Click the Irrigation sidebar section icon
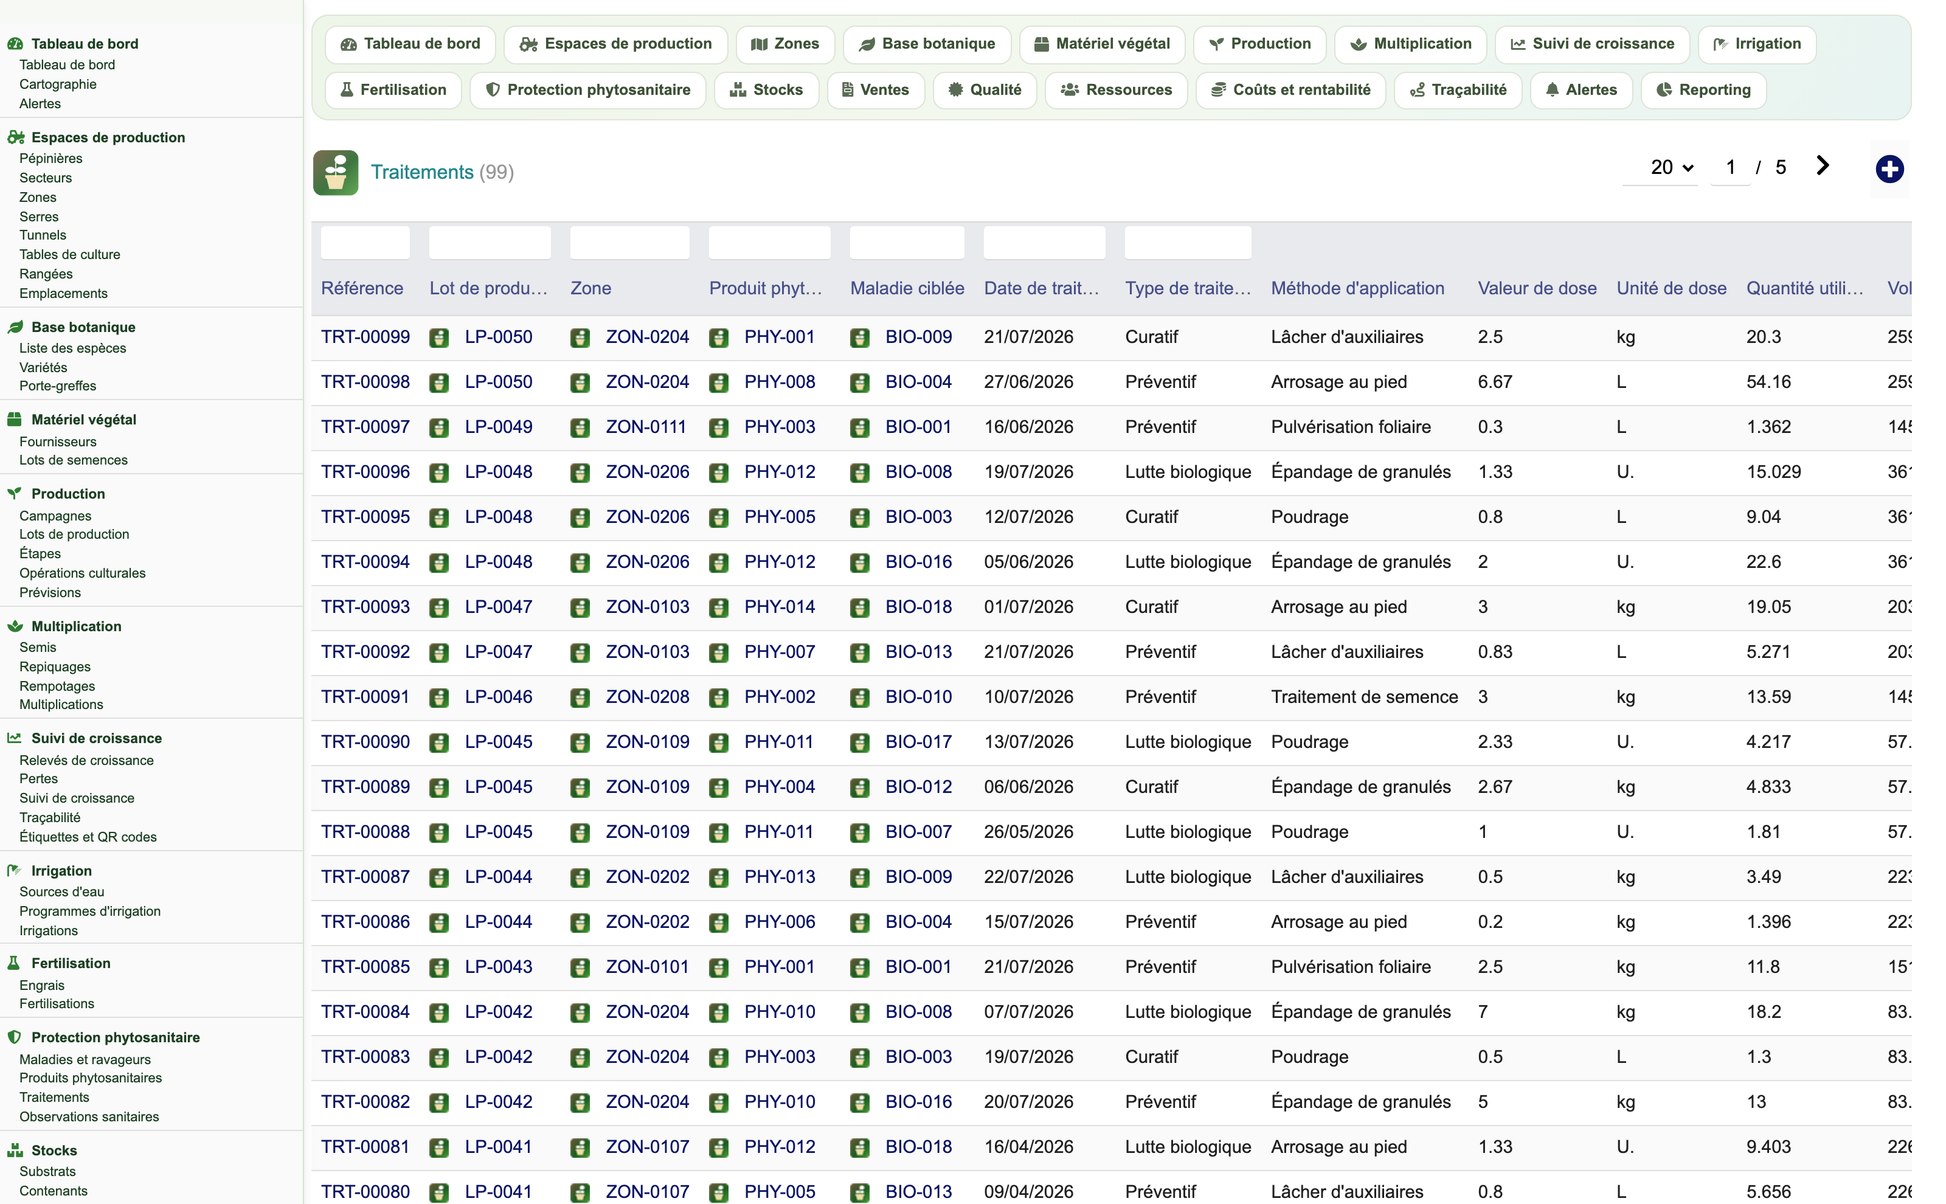The height and width of the screenshot is (1204, 1946). [x=15, y=871]
